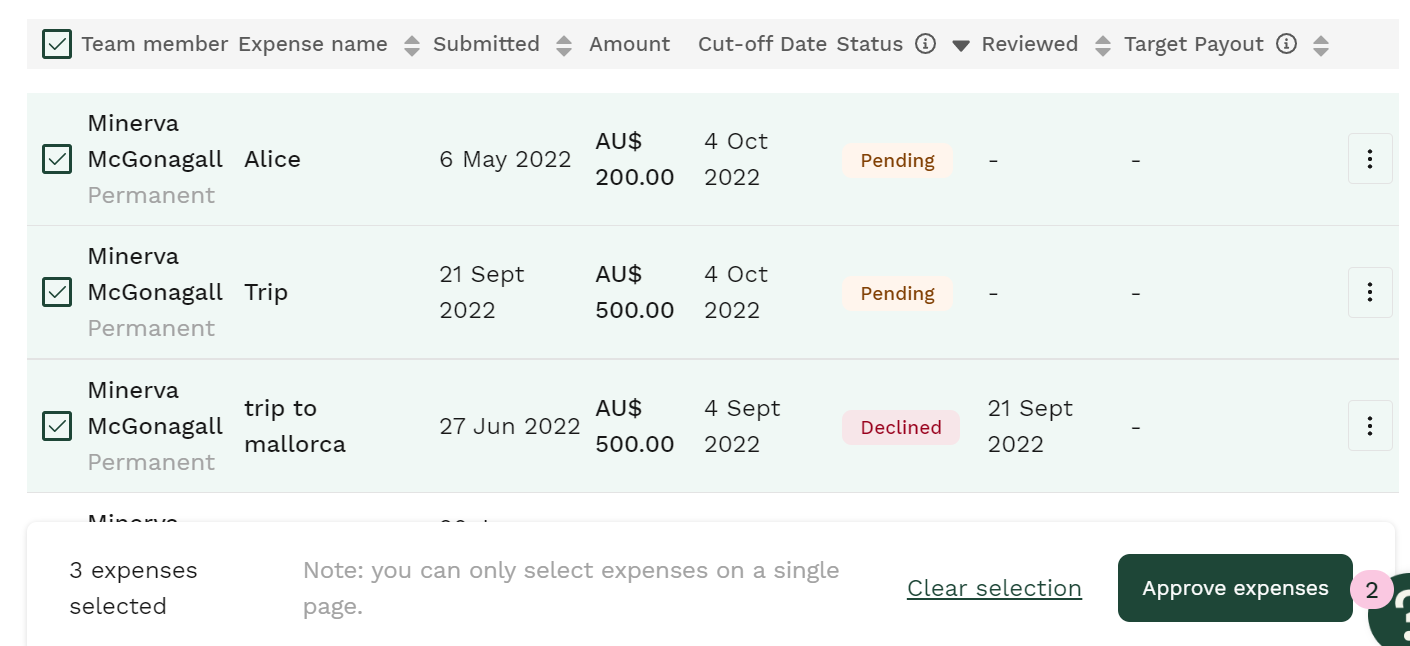Uncheck the Trip expense row checkbox
The image size is (1410, 646).
click(57, 292)
